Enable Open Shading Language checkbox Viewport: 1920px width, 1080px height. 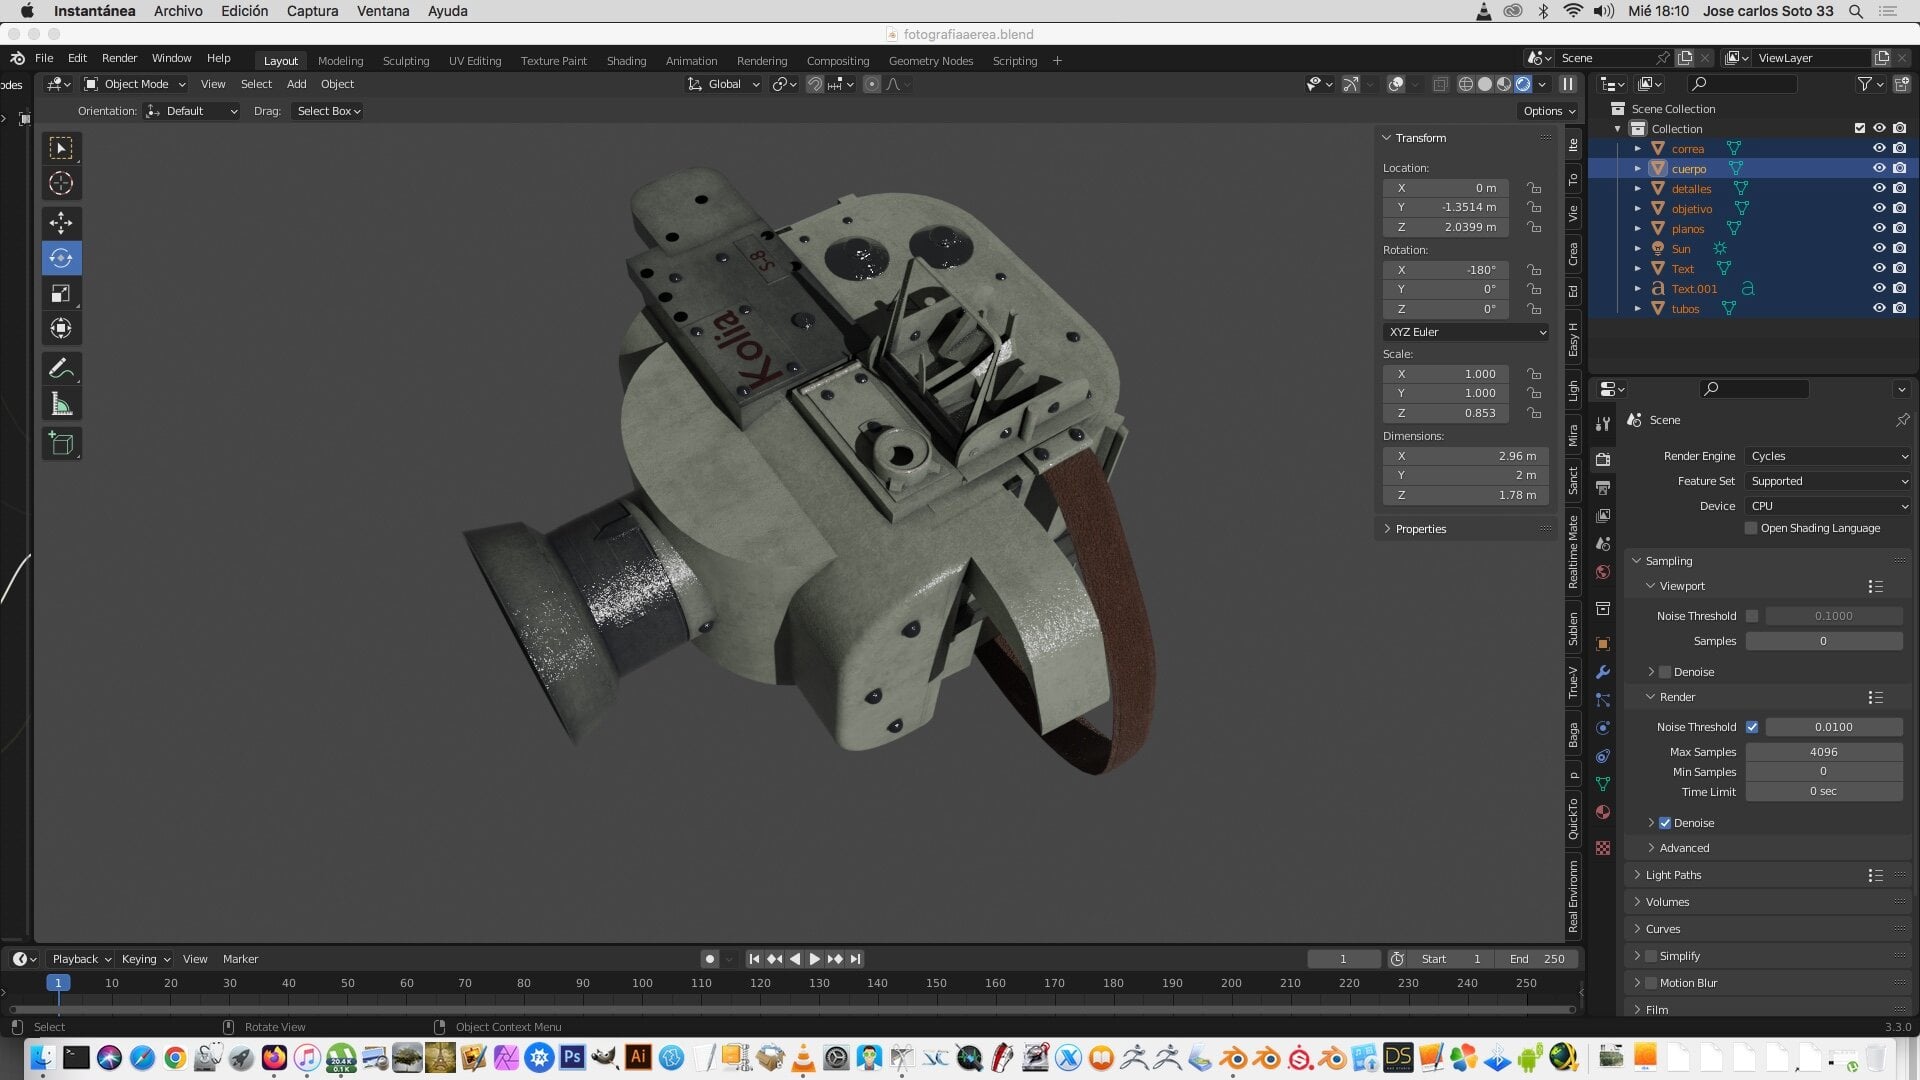point(1751,528)
